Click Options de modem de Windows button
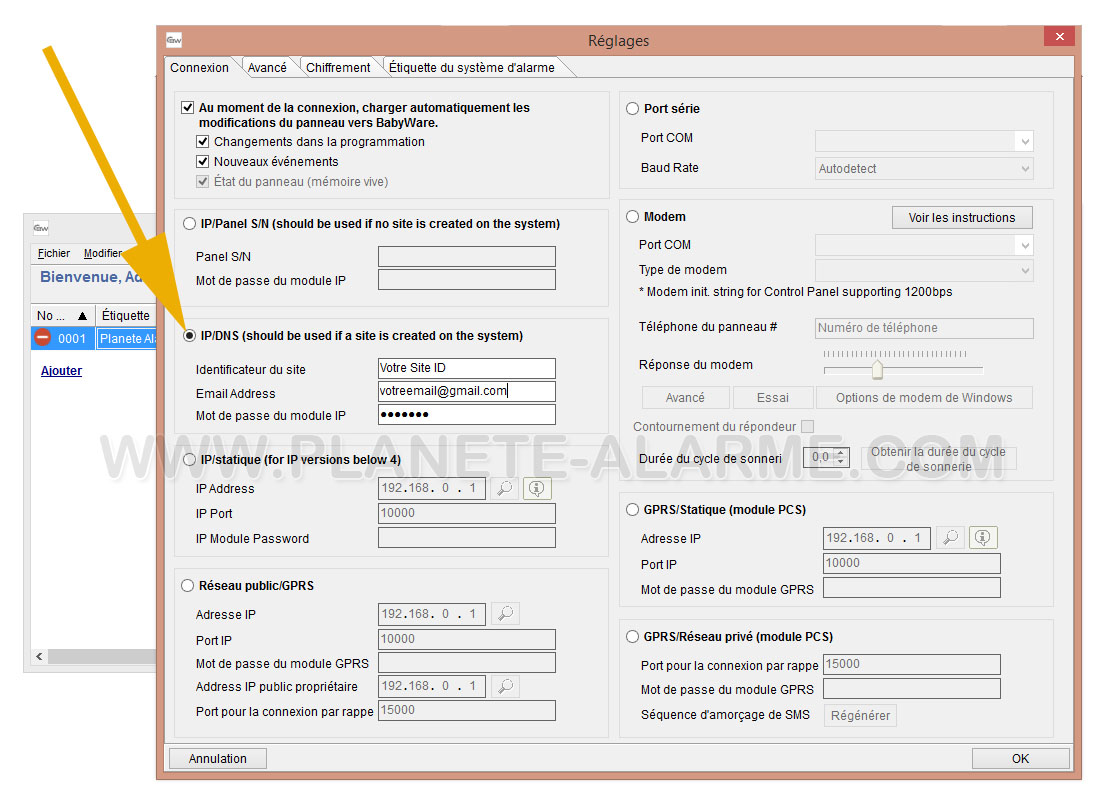The image size is (1105, 794). 924,397
